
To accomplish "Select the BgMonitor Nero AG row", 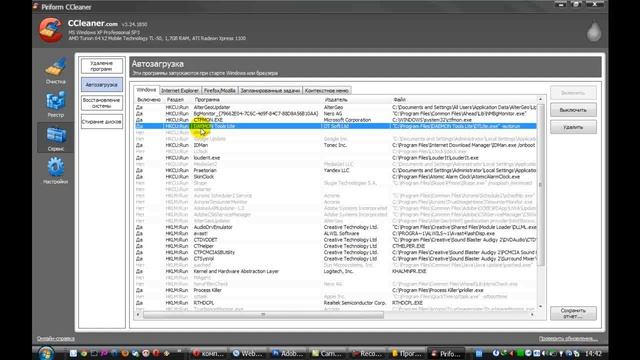I will 336,113.
